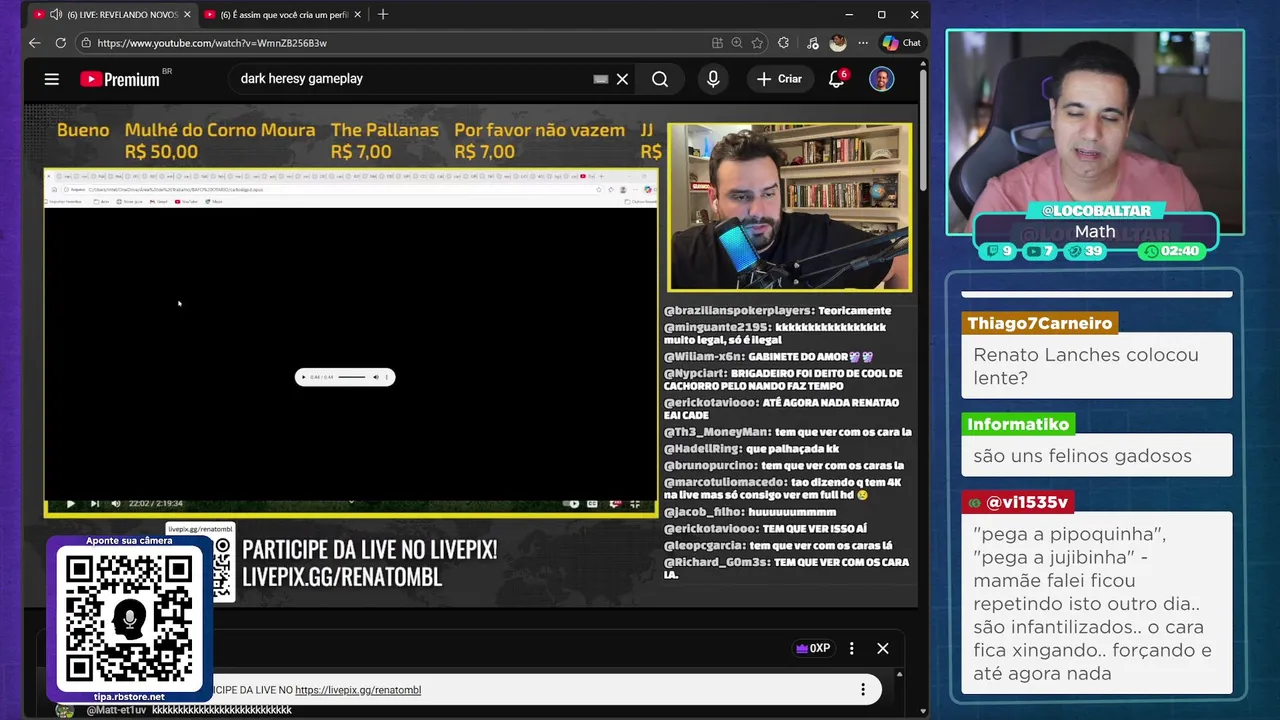Open a new browser tab

click(383, 15)
